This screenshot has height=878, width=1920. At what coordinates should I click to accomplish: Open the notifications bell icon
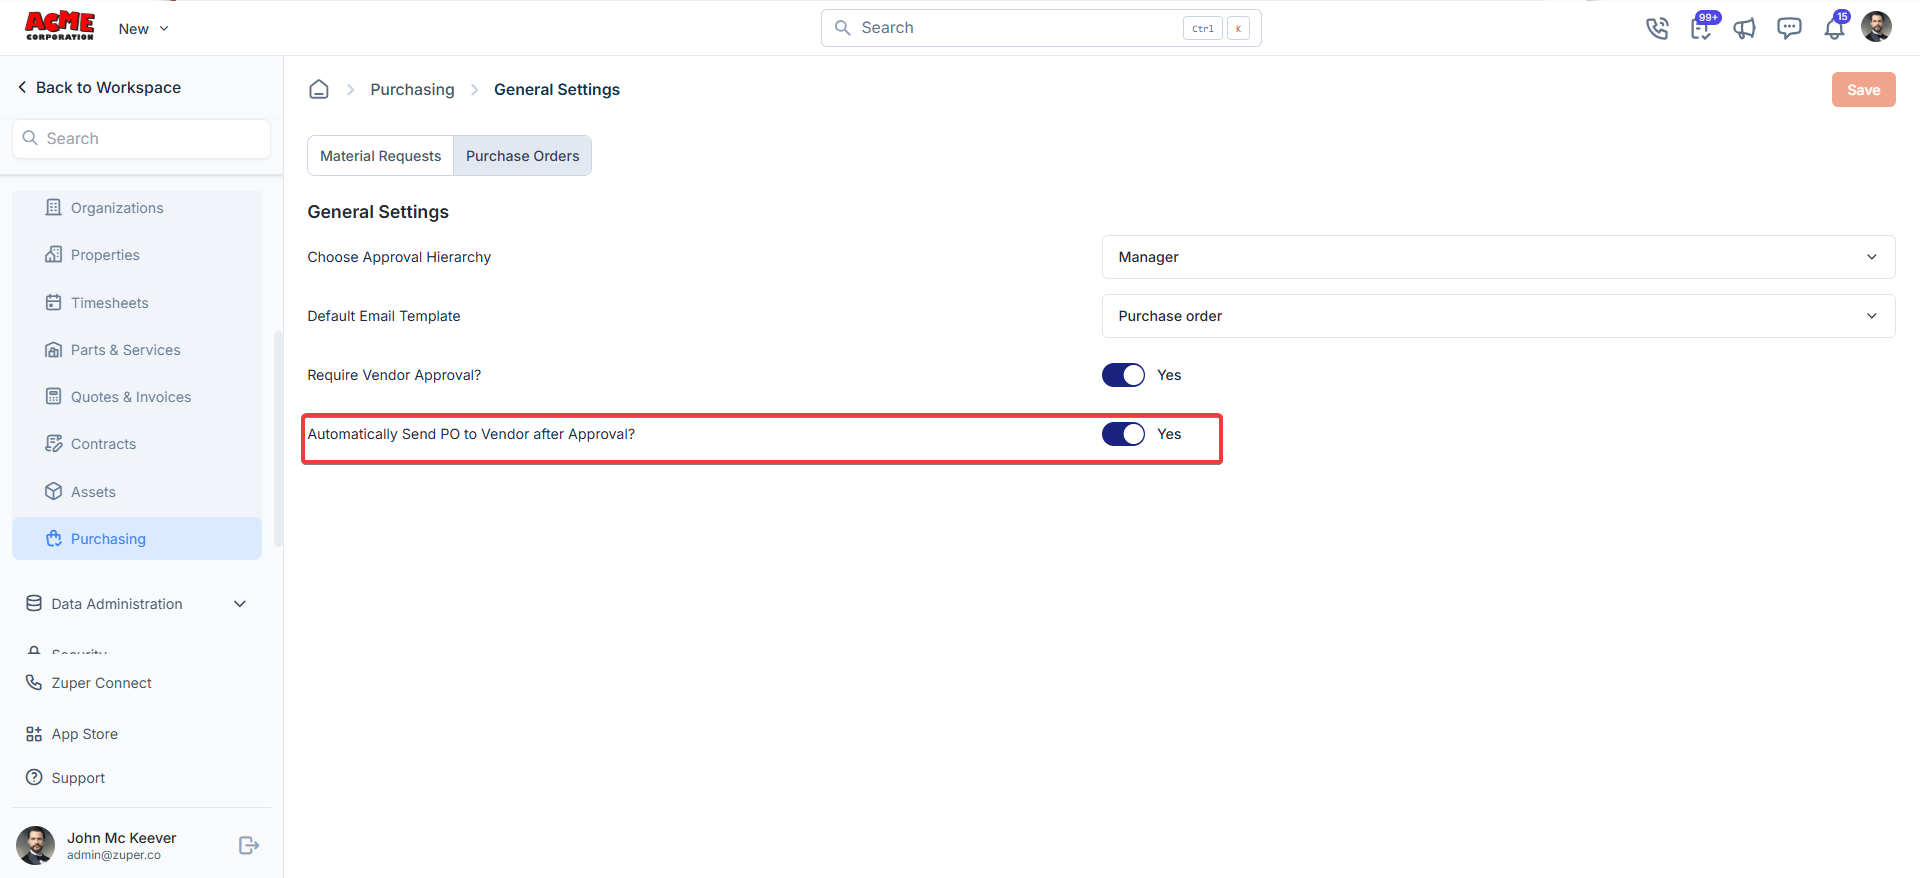[1834, 28]
